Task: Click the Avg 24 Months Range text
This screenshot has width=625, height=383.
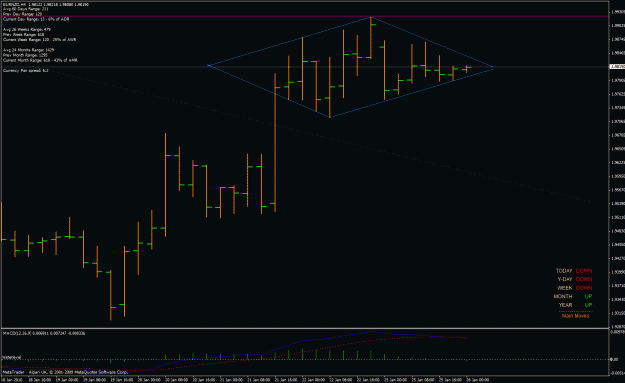Action: point(28,50)
